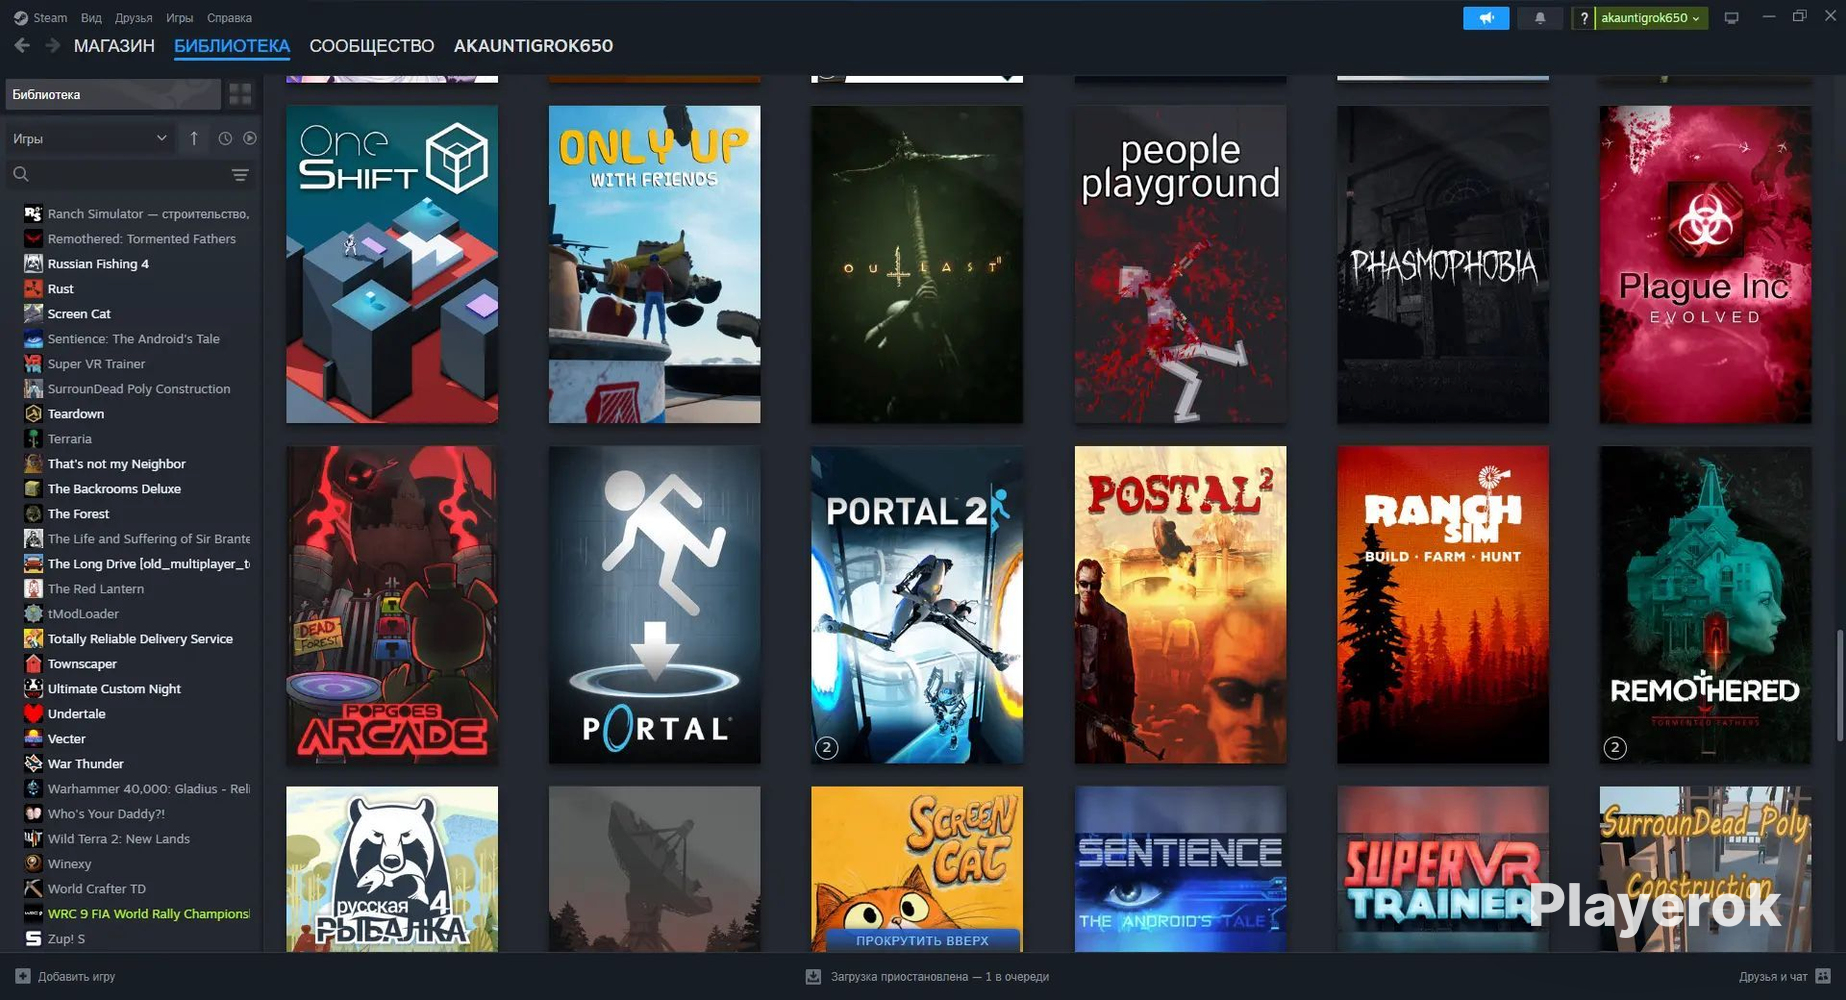Open the friends and chat icon
This screenshot has width=1846, height=1000.
[x=1823, y=977]
